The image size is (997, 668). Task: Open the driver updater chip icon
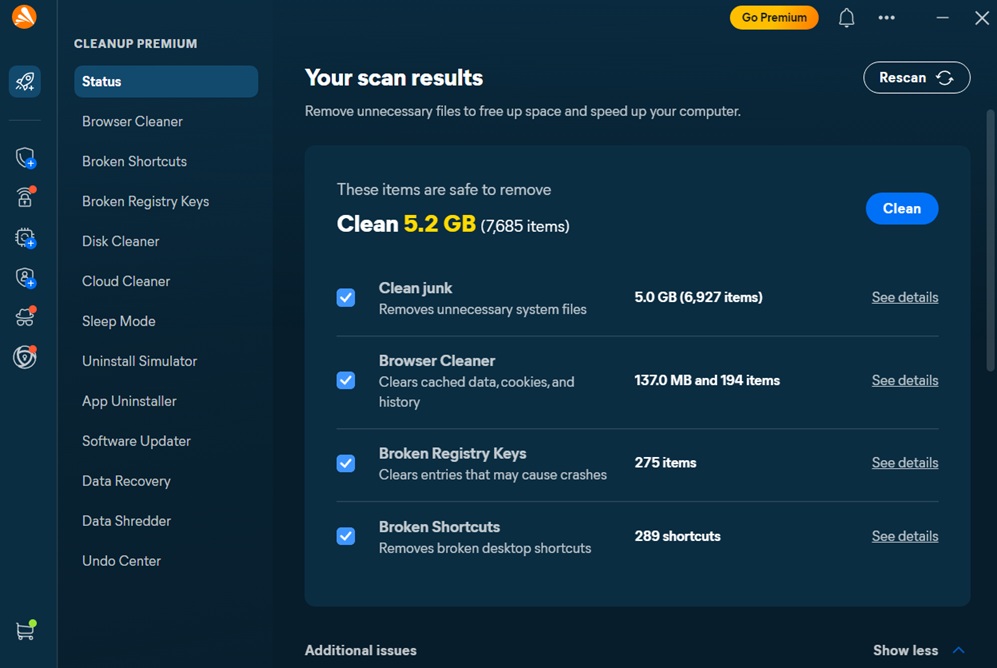(x=25, y=238)
